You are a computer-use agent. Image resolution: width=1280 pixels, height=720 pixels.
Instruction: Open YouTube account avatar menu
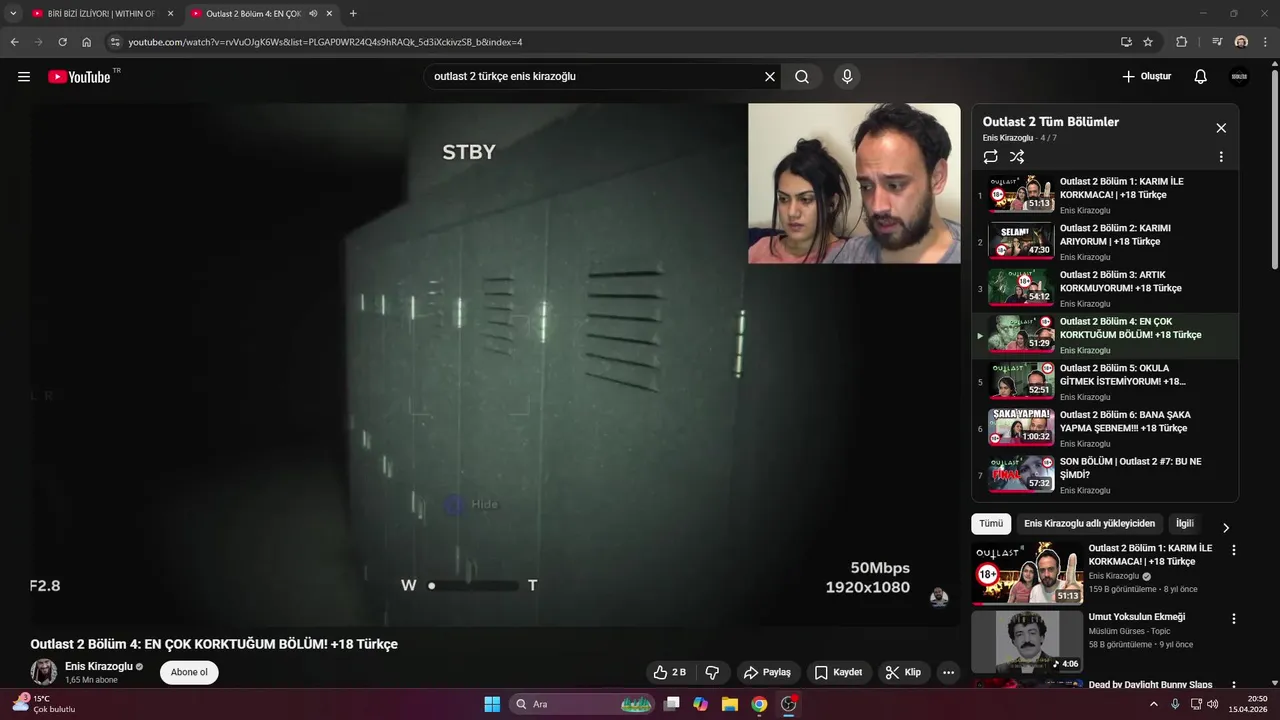tap(1239, 77)
